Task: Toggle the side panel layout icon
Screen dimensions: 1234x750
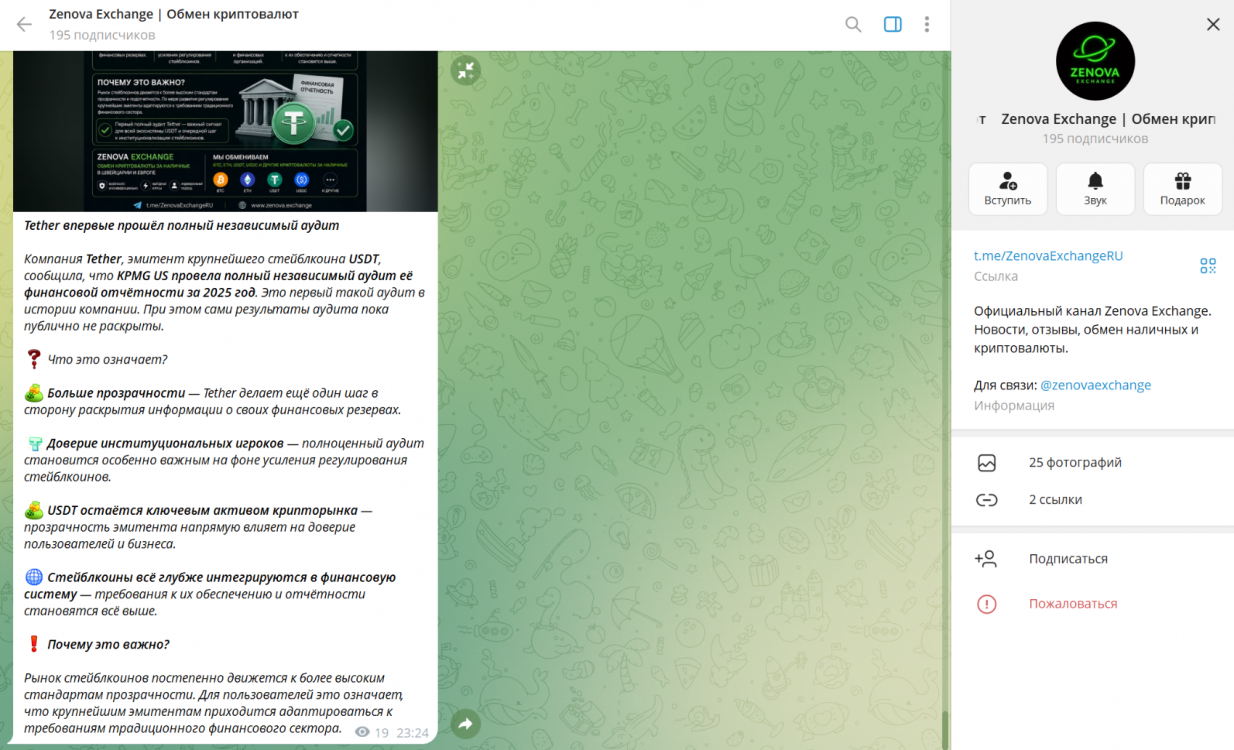Action: (x=893, y=24)
